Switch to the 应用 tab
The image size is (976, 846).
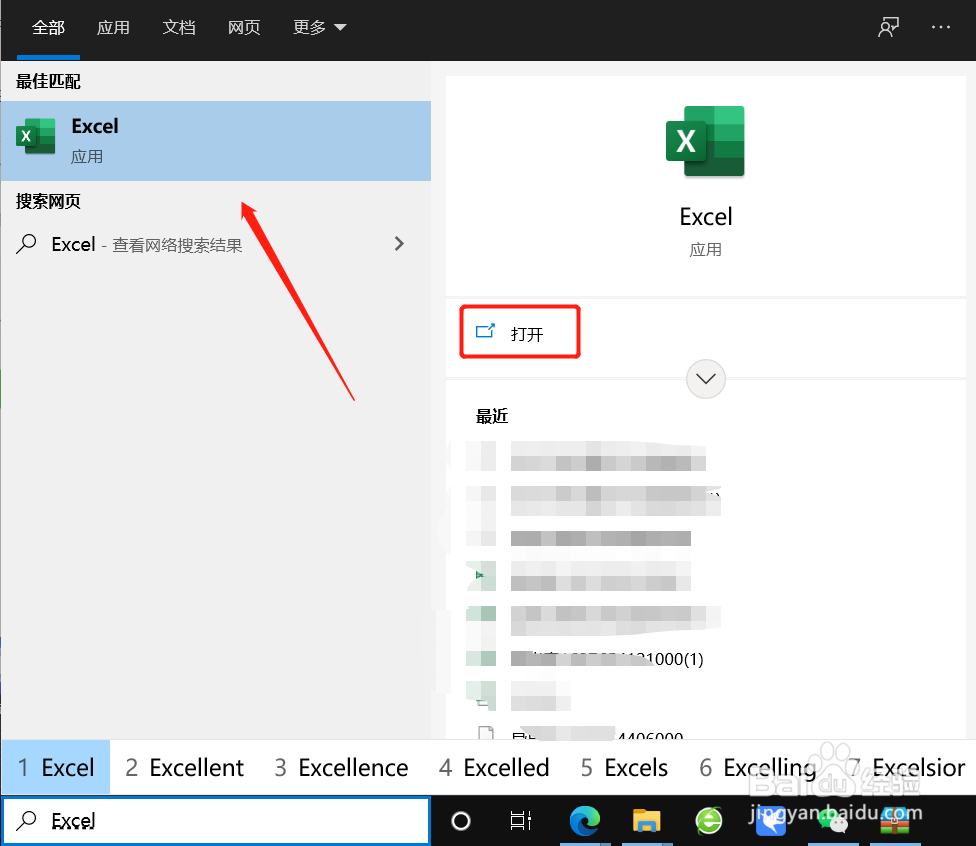tap(113, 27)
